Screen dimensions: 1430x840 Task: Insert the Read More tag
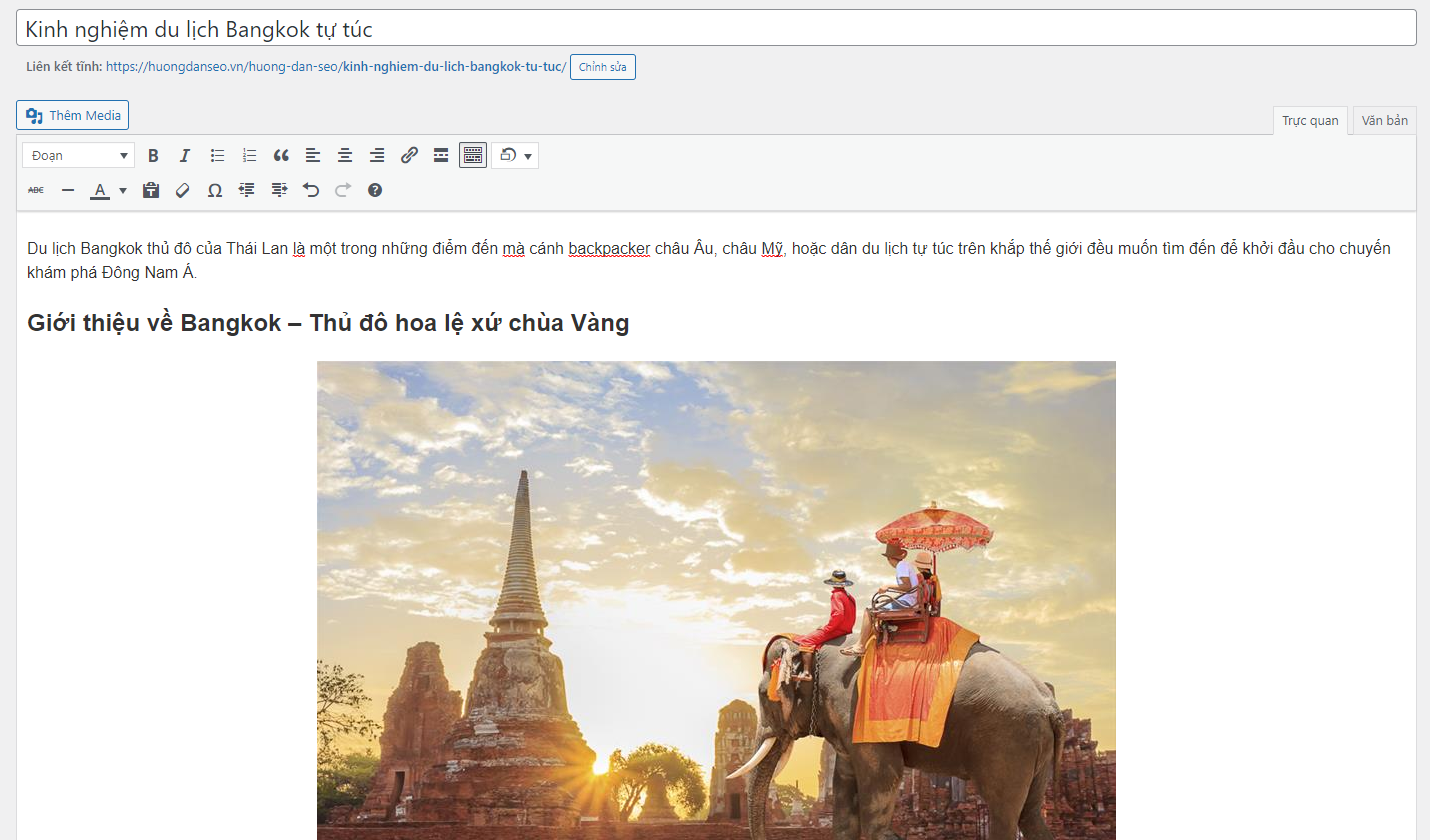[x=441, y=155]
